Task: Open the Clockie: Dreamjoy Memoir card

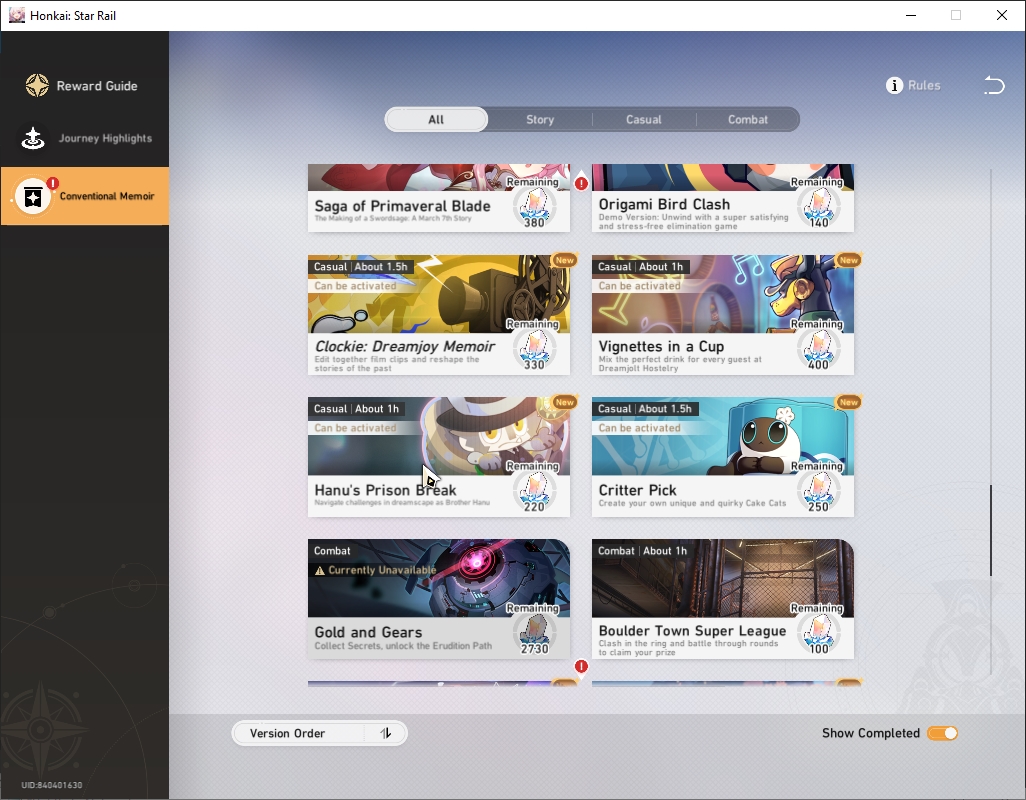Action: point(439,315)
